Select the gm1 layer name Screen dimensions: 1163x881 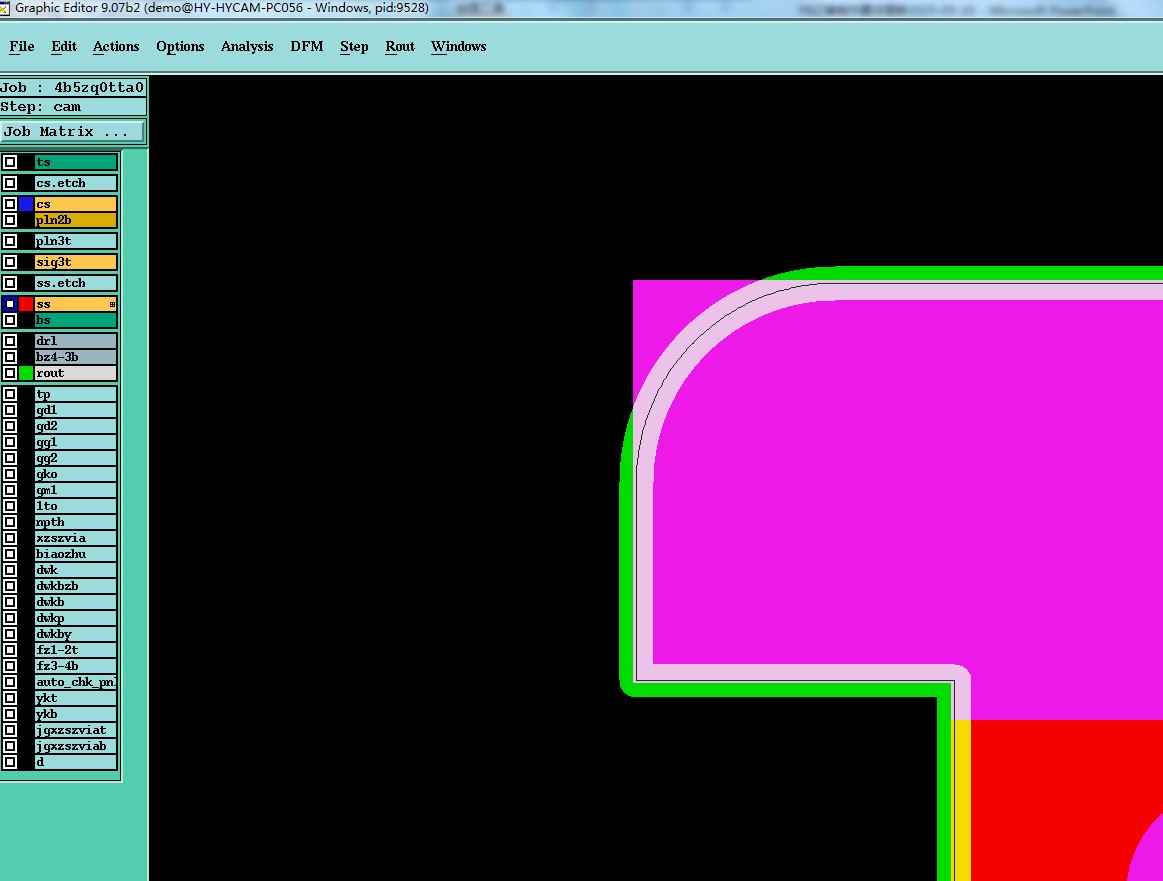[76, 489]
